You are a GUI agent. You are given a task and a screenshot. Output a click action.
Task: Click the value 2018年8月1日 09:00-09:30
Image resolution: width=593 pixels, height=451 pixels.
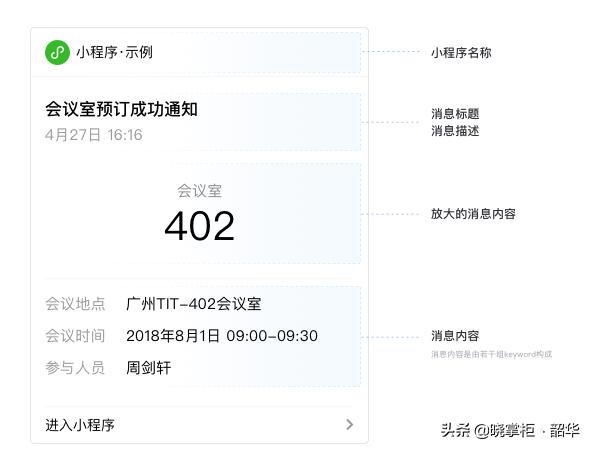pos(222,336)
